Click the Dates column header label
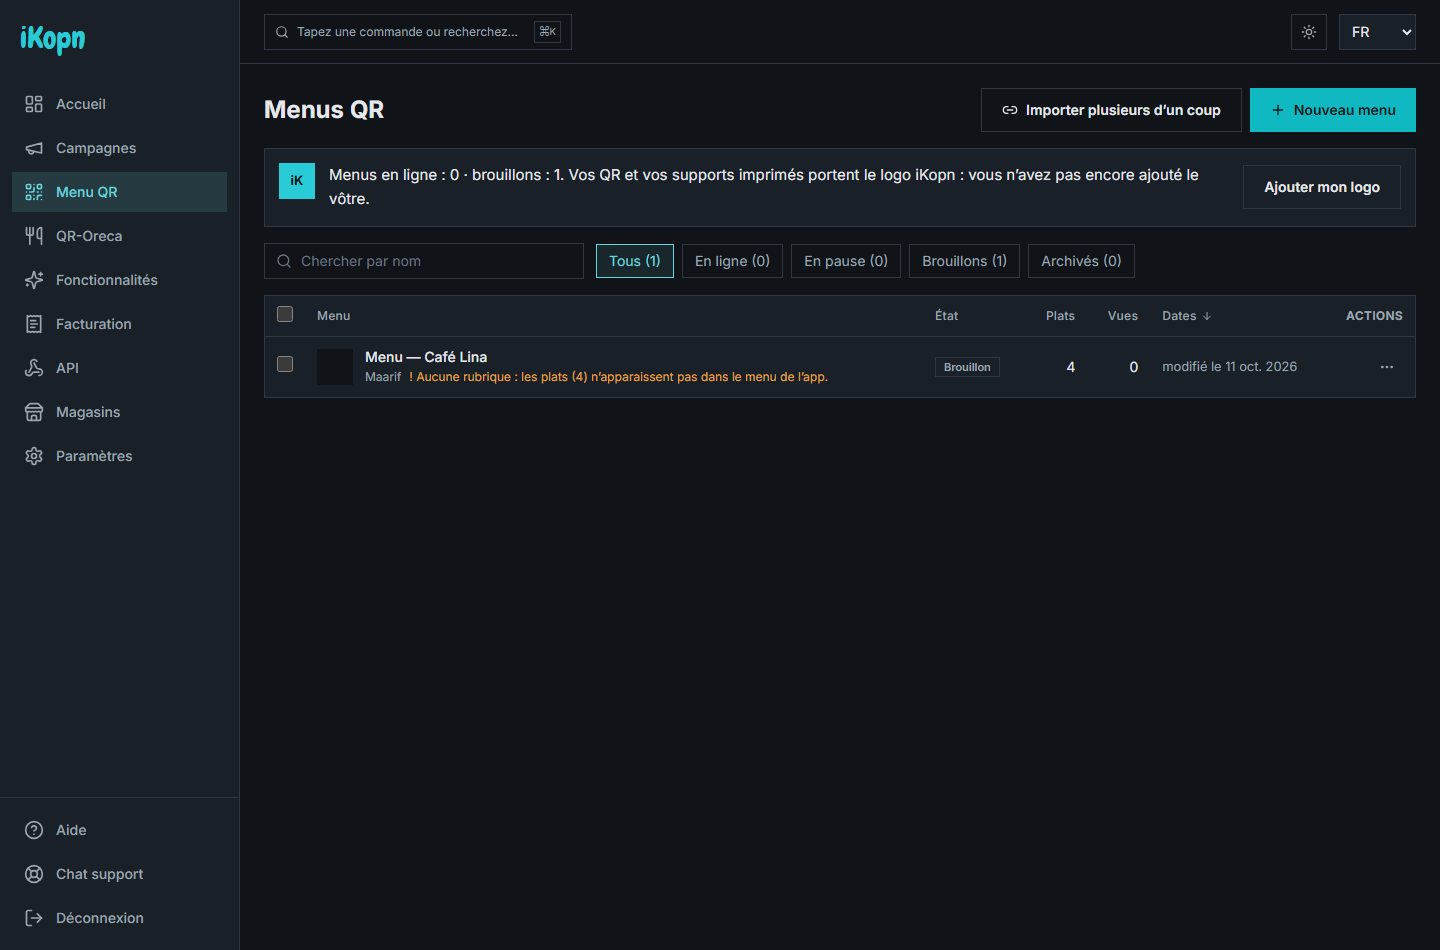The image size is (1440, 950). click(x=1179, y=316)
